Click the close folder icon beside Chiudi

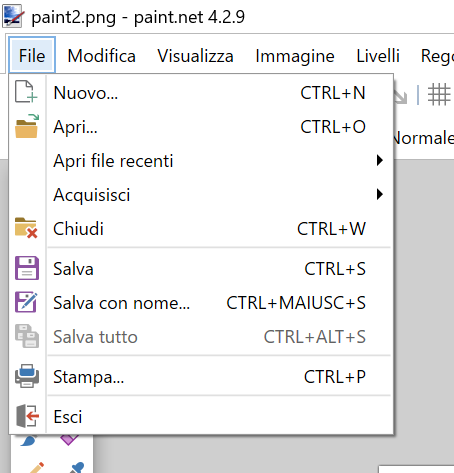tap(26, 228)
